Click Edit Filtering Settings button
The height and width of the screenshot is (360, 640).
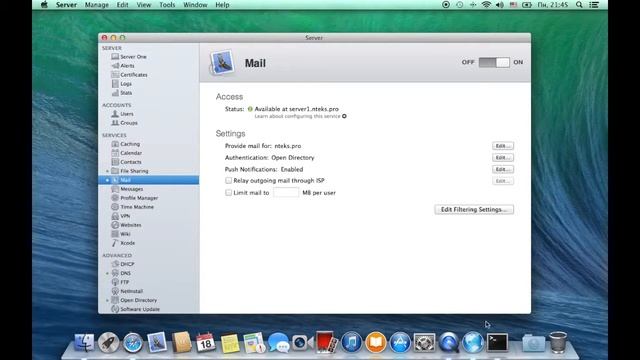(474, 209)
